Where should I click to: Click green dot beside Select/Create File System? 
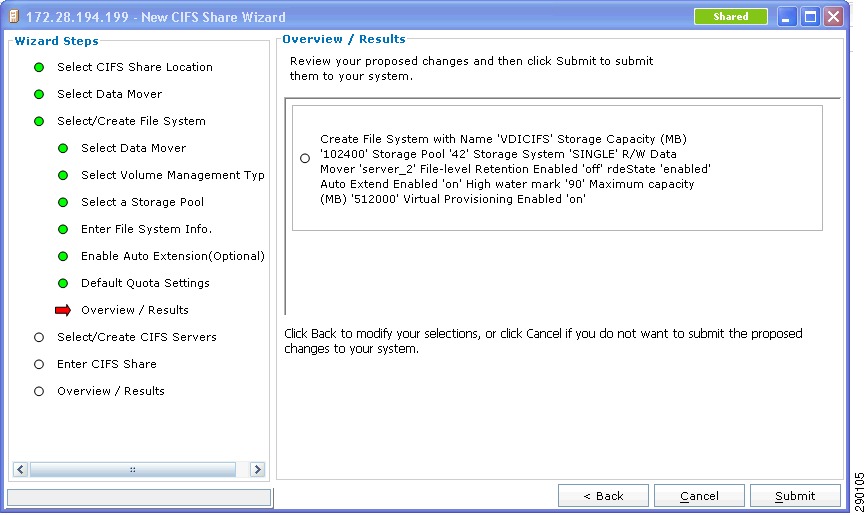coord(39,121)
